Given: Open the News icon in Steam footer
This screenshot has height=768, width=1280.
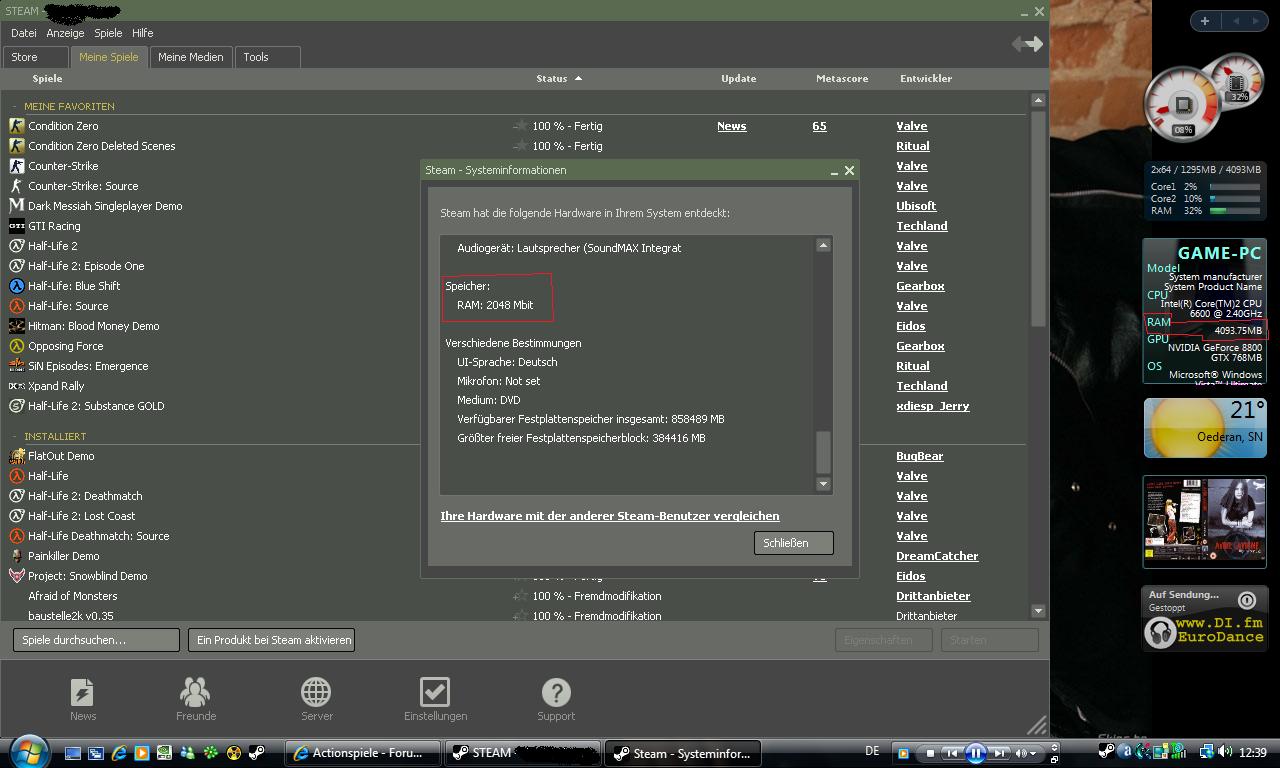Looking at the screenshot, I should (82, 692).
